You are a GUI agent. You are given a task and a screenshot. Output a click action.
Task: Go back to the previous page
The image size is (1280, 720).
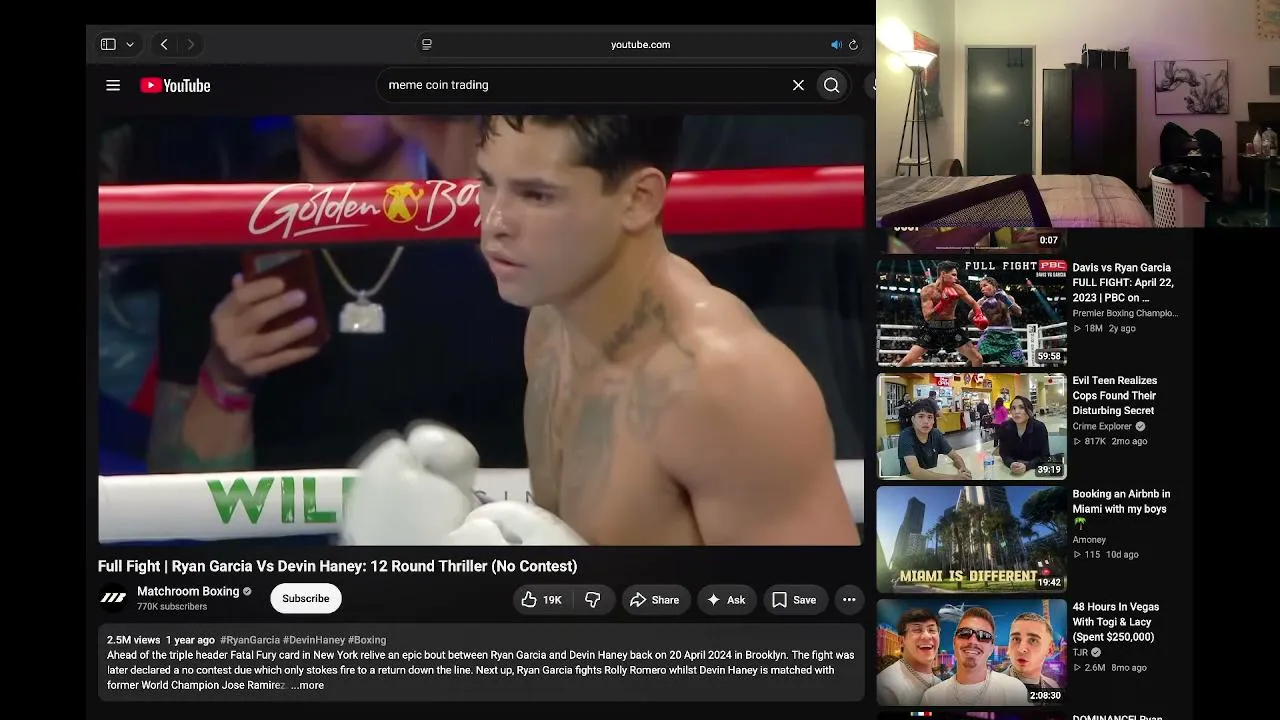(x=164, y=45)
